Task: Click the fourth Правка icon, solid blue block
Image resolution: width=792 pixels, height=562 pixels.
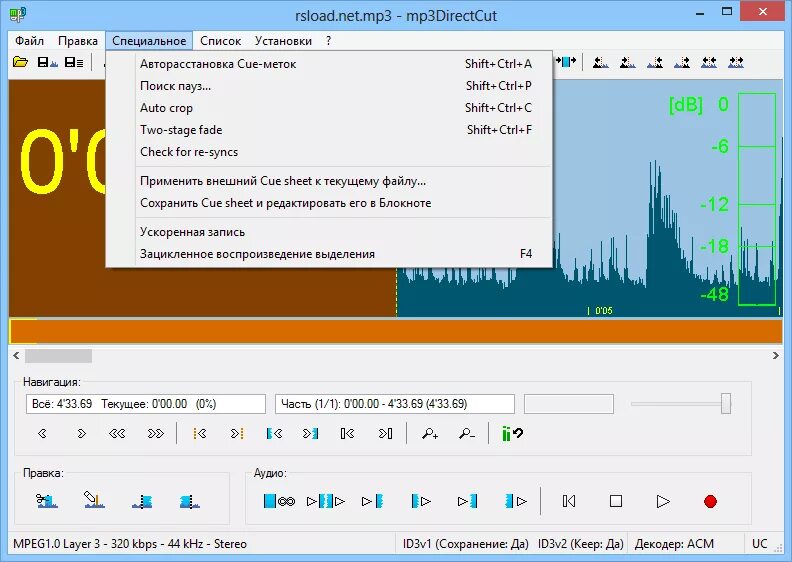Action: coord(189,501)
